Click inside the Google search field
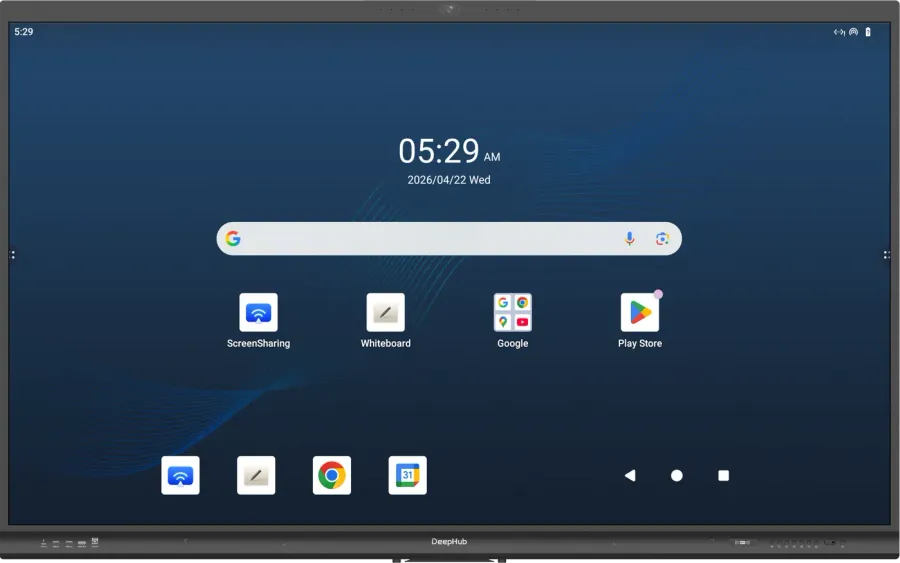Image resolution: width=900 pixels, height=563 pixels. coord(449,239)
